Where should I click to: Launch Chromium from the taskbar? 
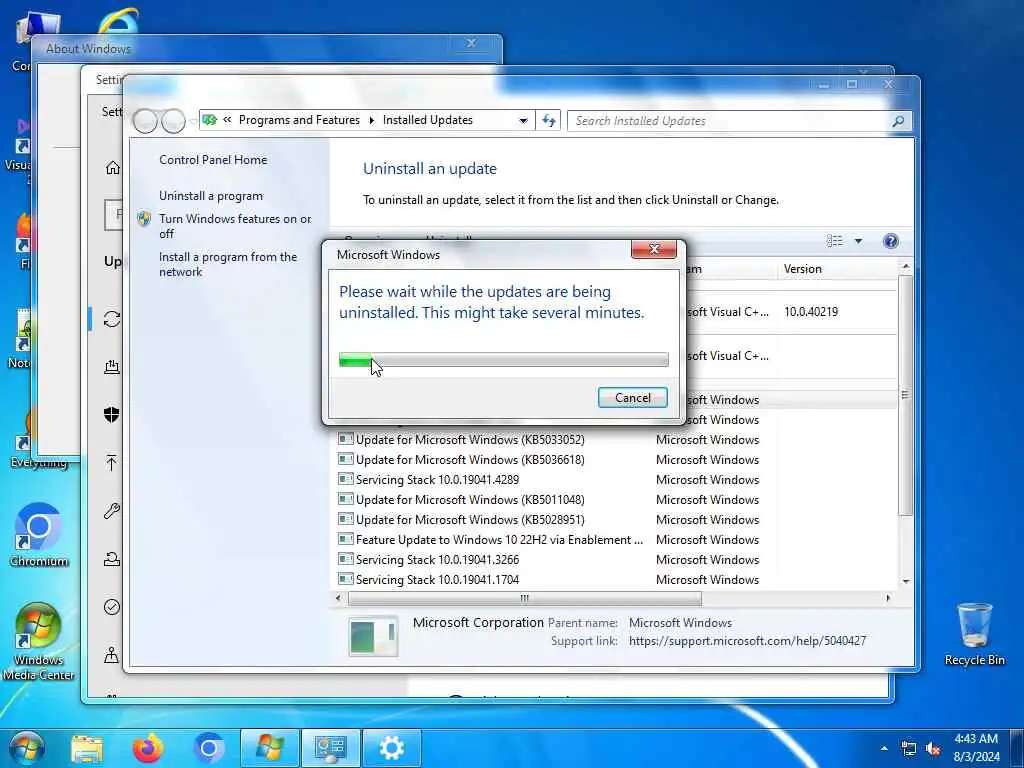point(209,748)
